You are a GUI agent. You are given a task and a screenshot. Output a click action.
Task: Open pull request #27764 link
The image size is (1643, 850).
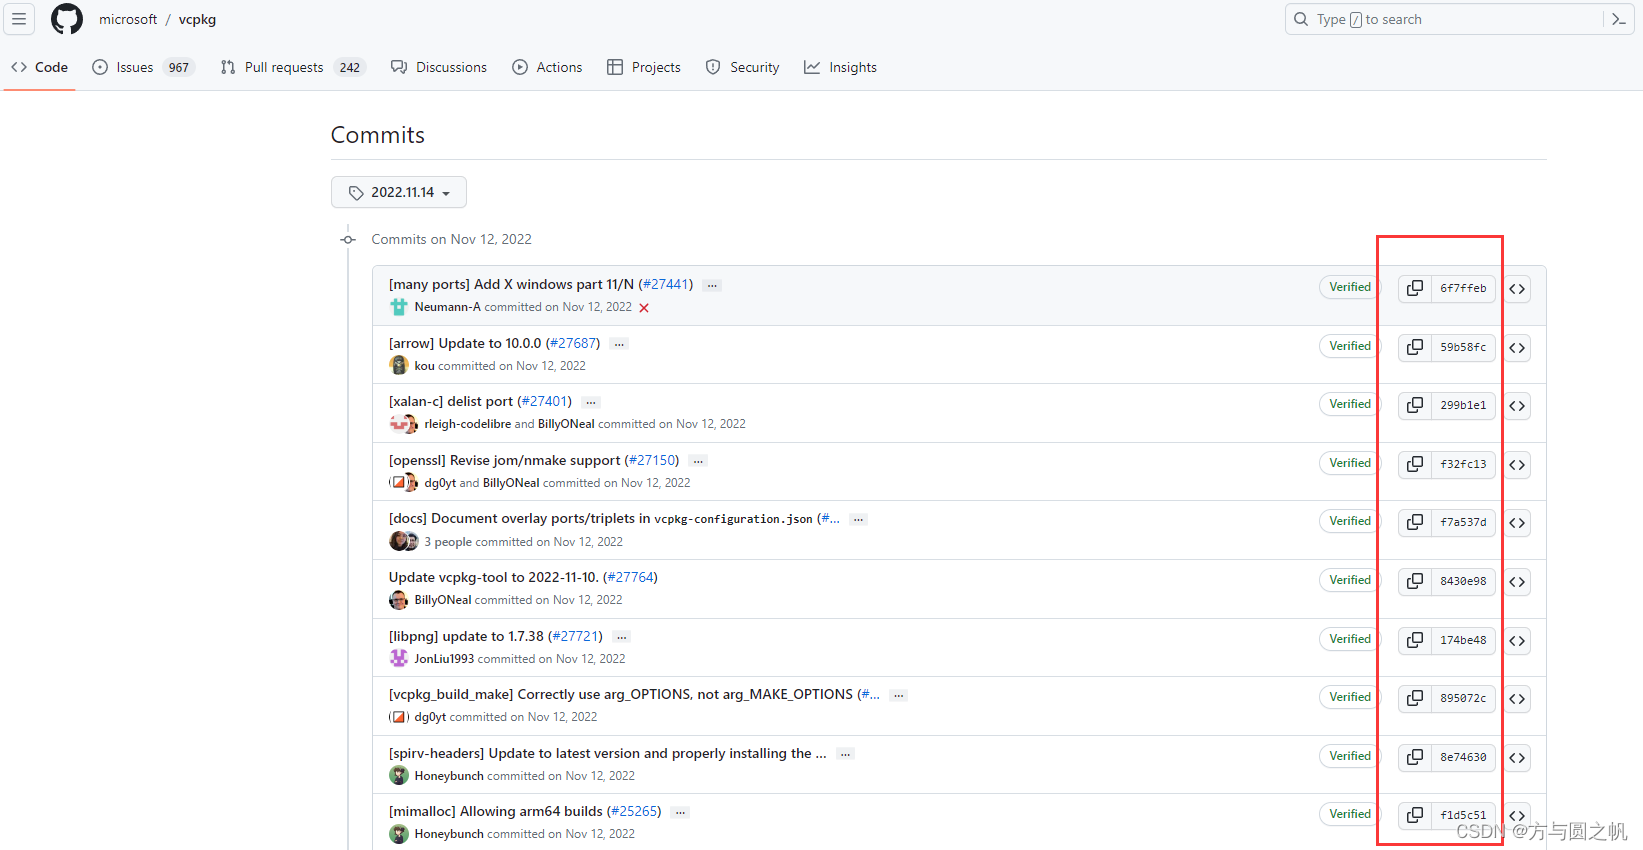pos(631,577)
